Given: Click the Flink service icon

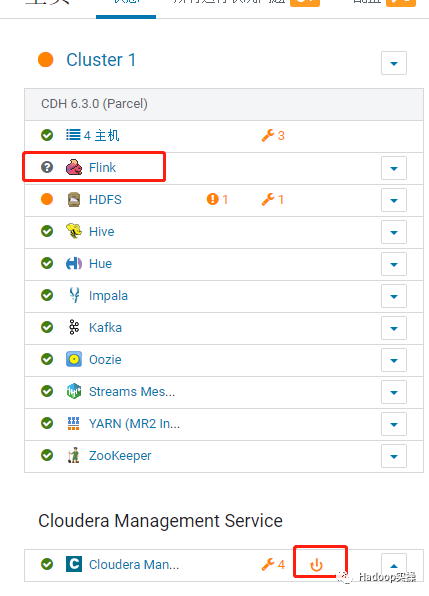Looking at the screenshot, I should pyautogui.click(x=74, y=167).
